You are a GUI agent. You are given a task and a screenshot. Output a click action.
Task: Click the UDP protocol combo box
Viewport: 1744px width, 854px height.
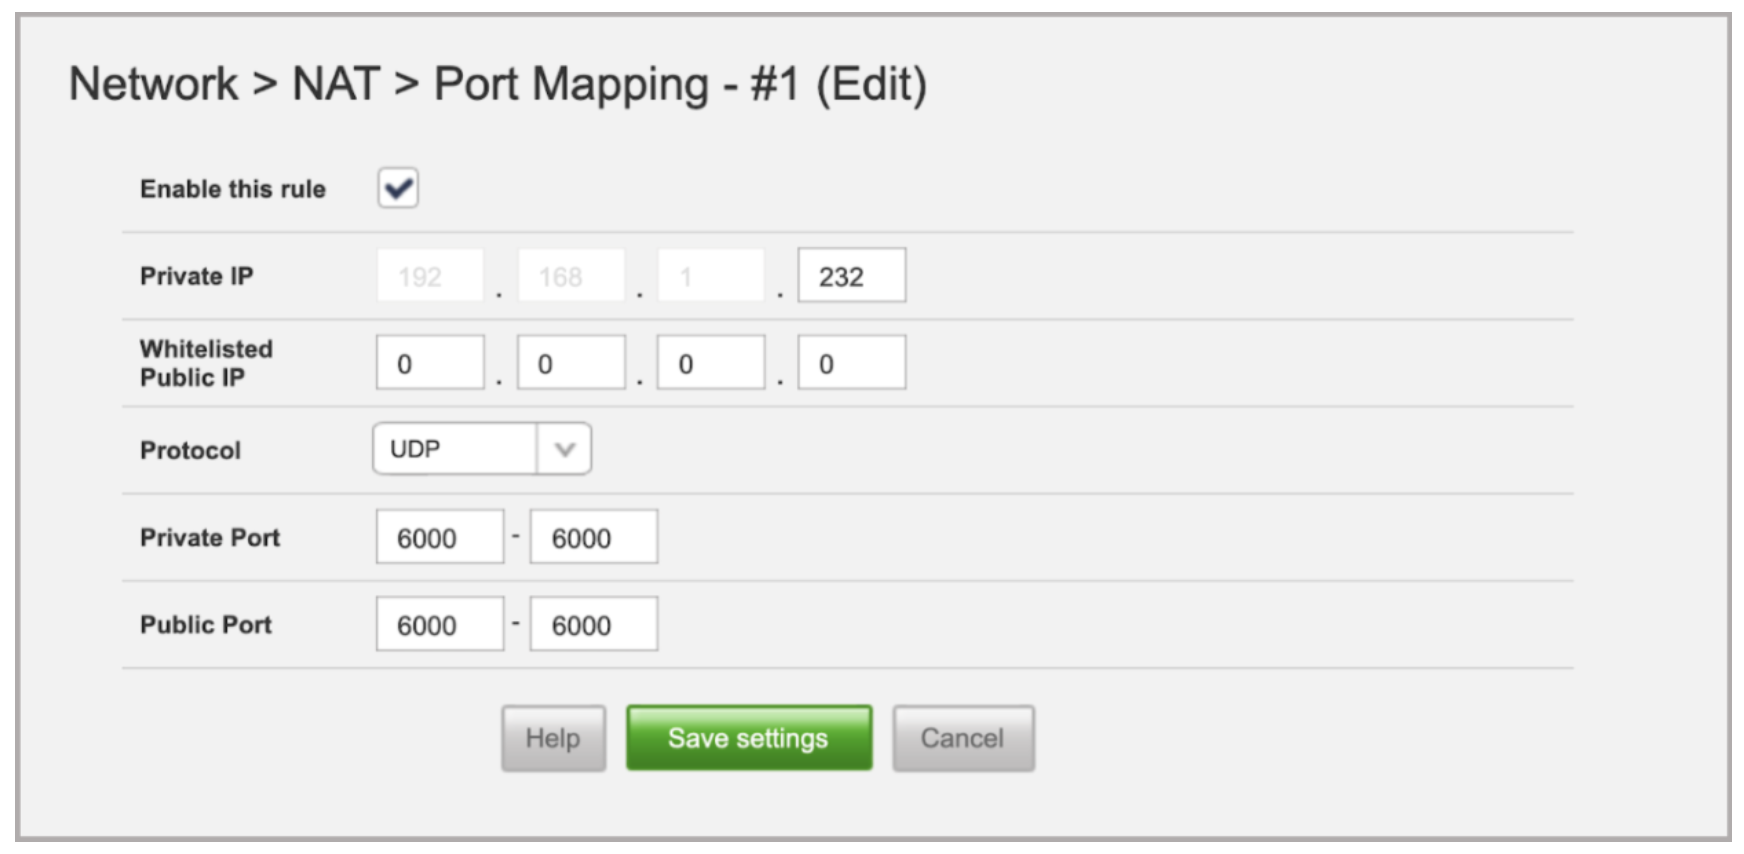[456, 449]
